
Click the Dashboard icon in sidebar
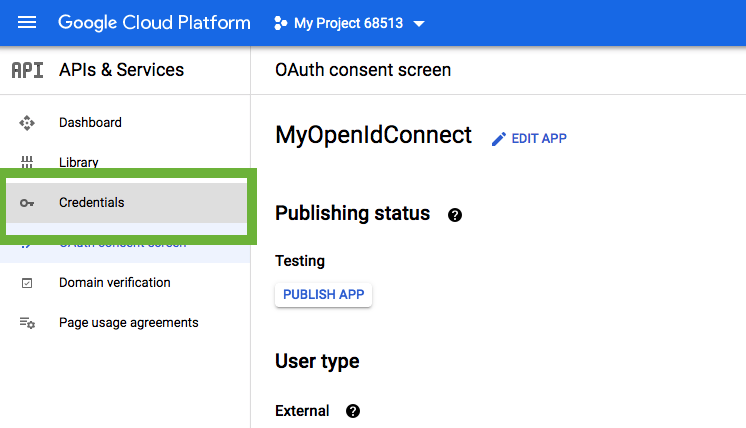coord(27,123)
